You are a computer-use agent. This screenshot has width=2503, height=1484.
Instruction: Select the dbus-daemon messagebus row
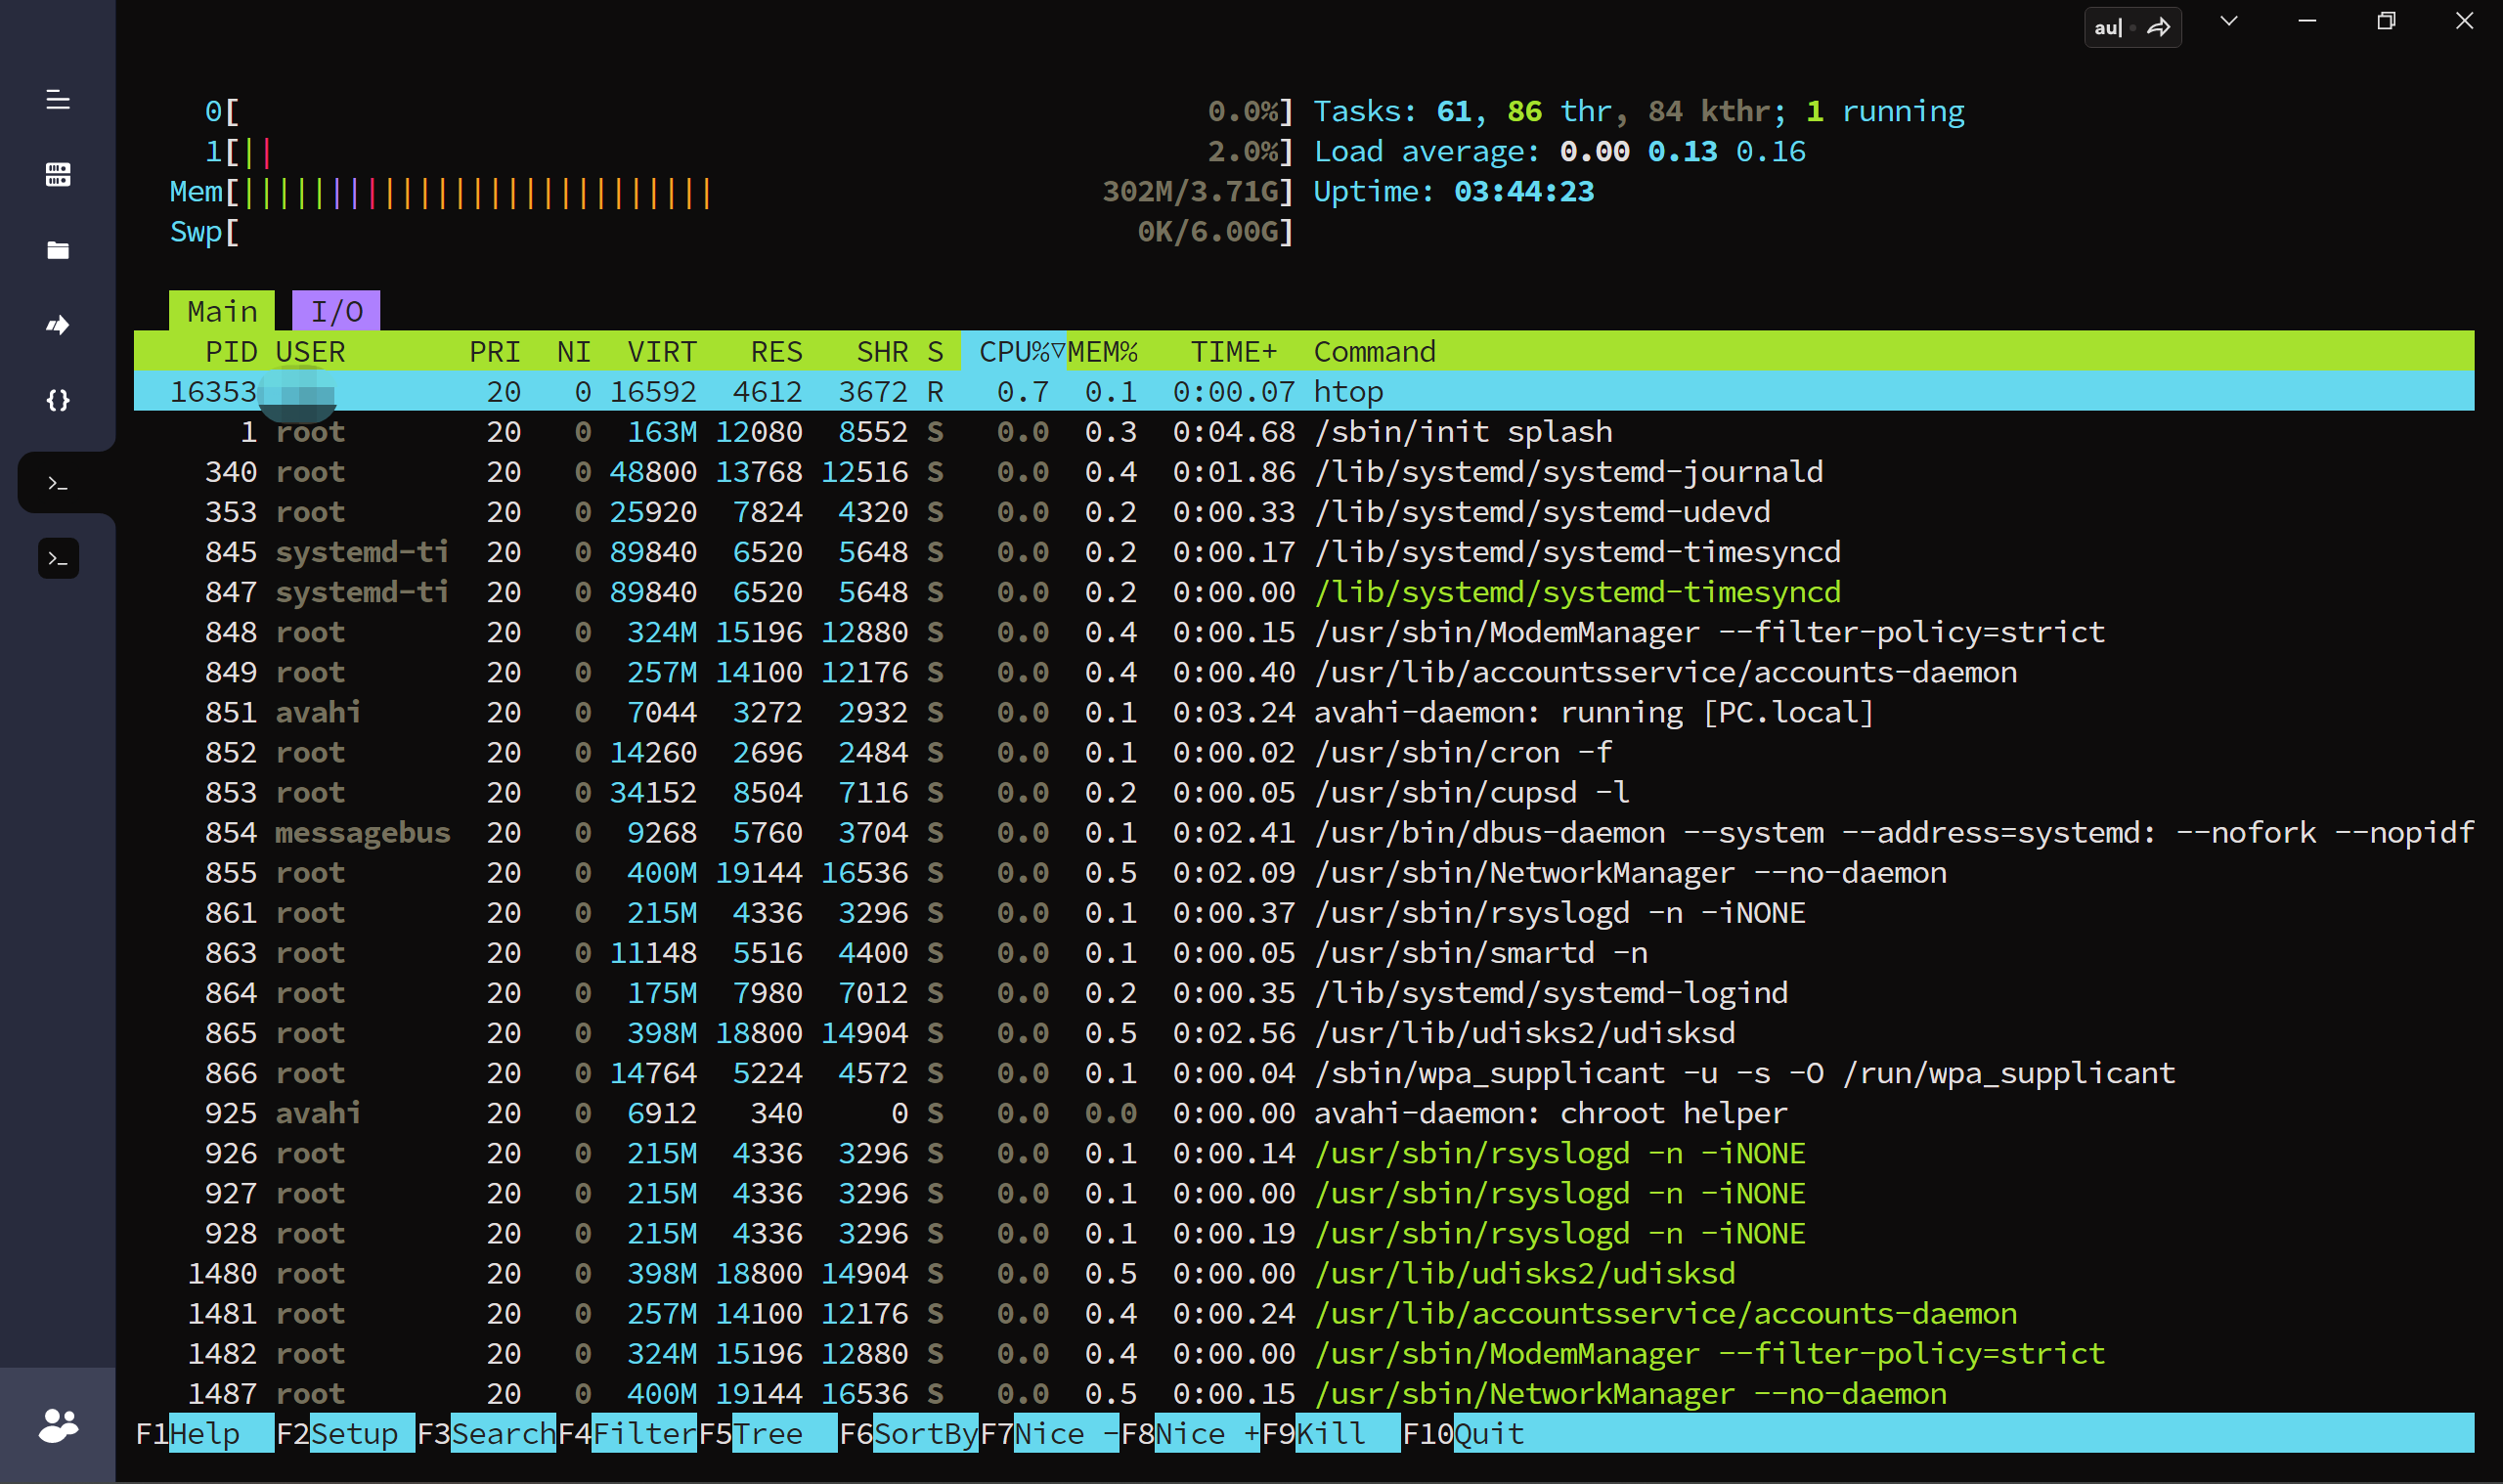pyautogui.click(x=1304, y=832)
